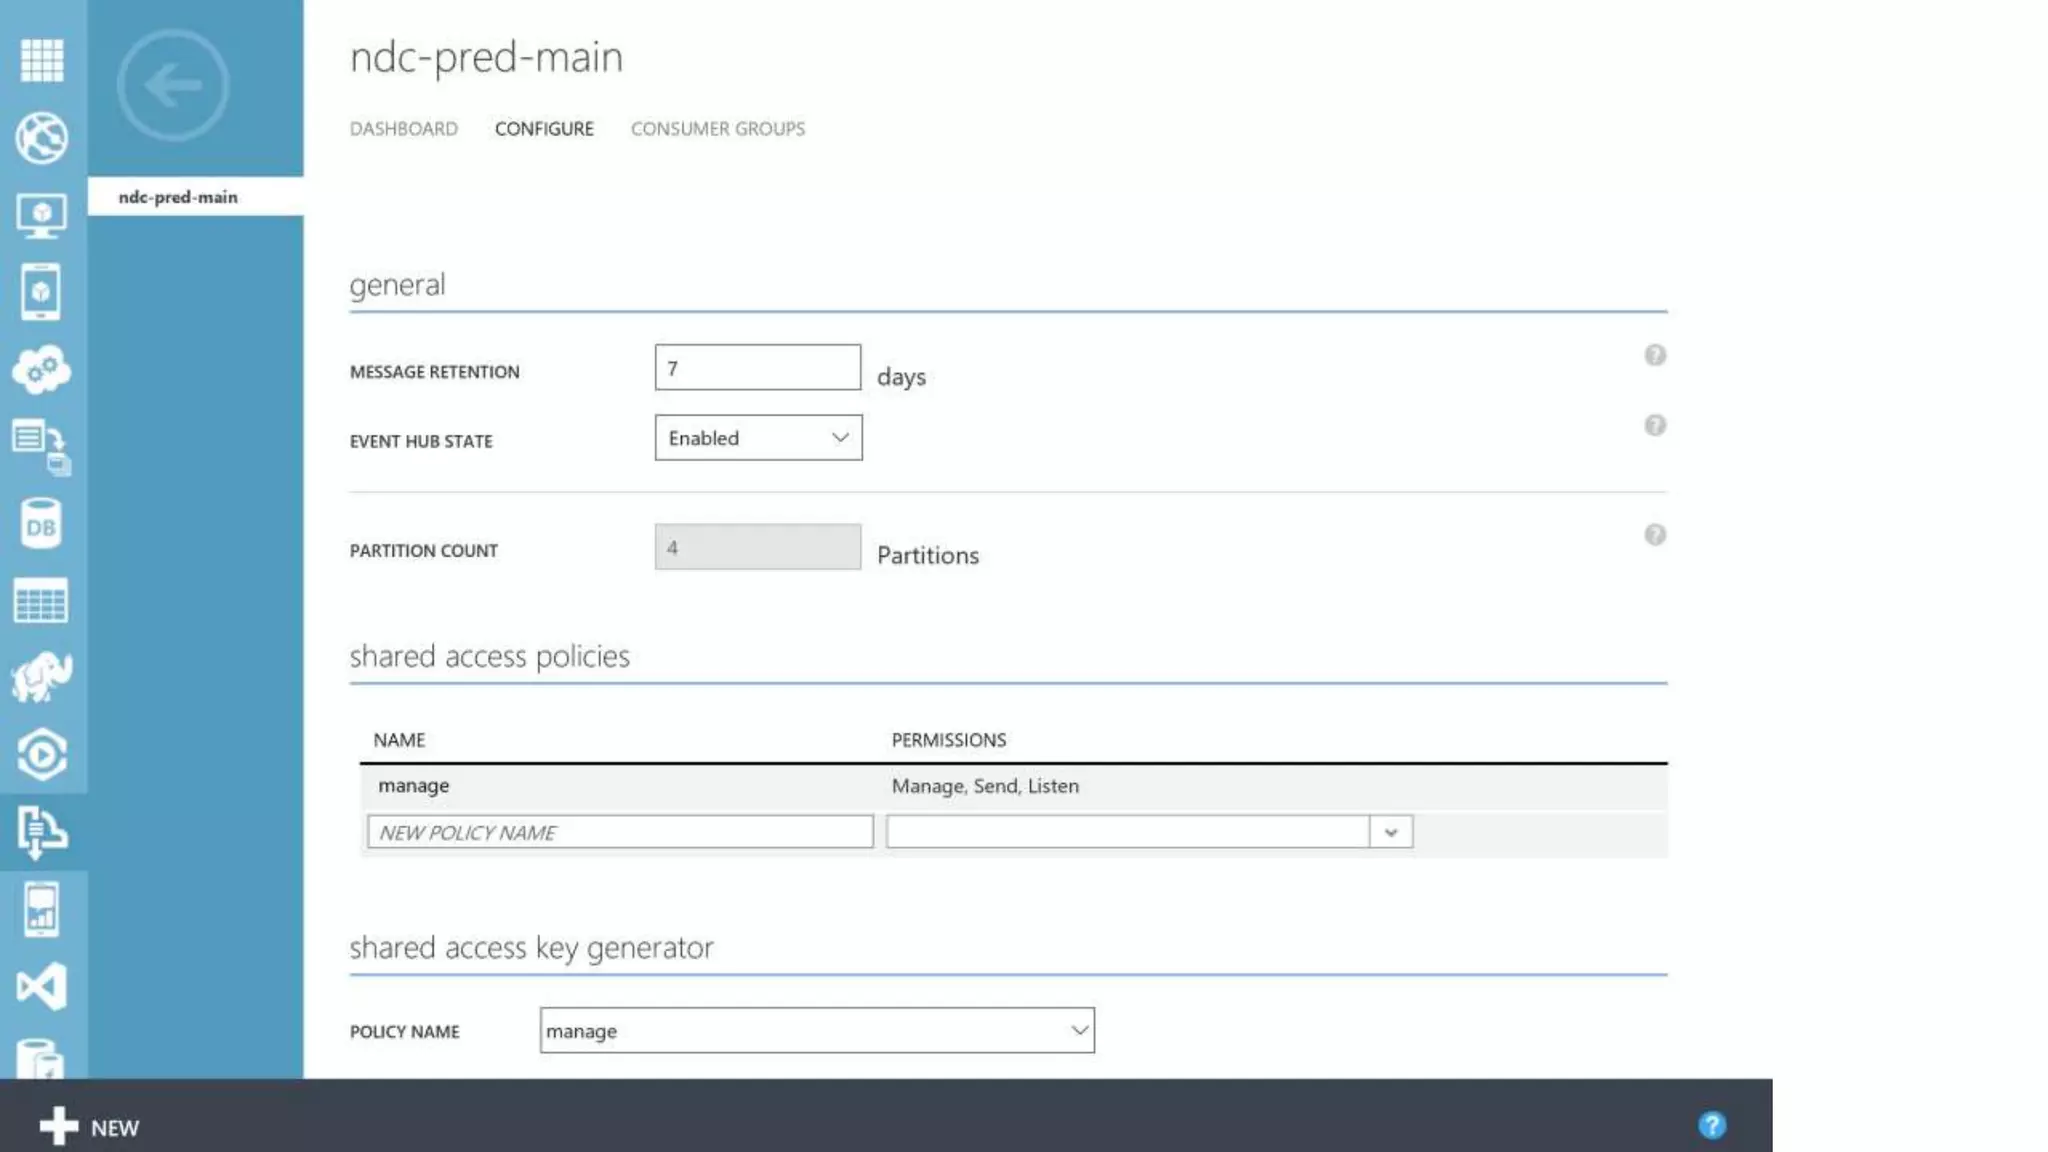Click the Message Retention days field
This screenshot has height=1152, width=2048.
[757, 368]
